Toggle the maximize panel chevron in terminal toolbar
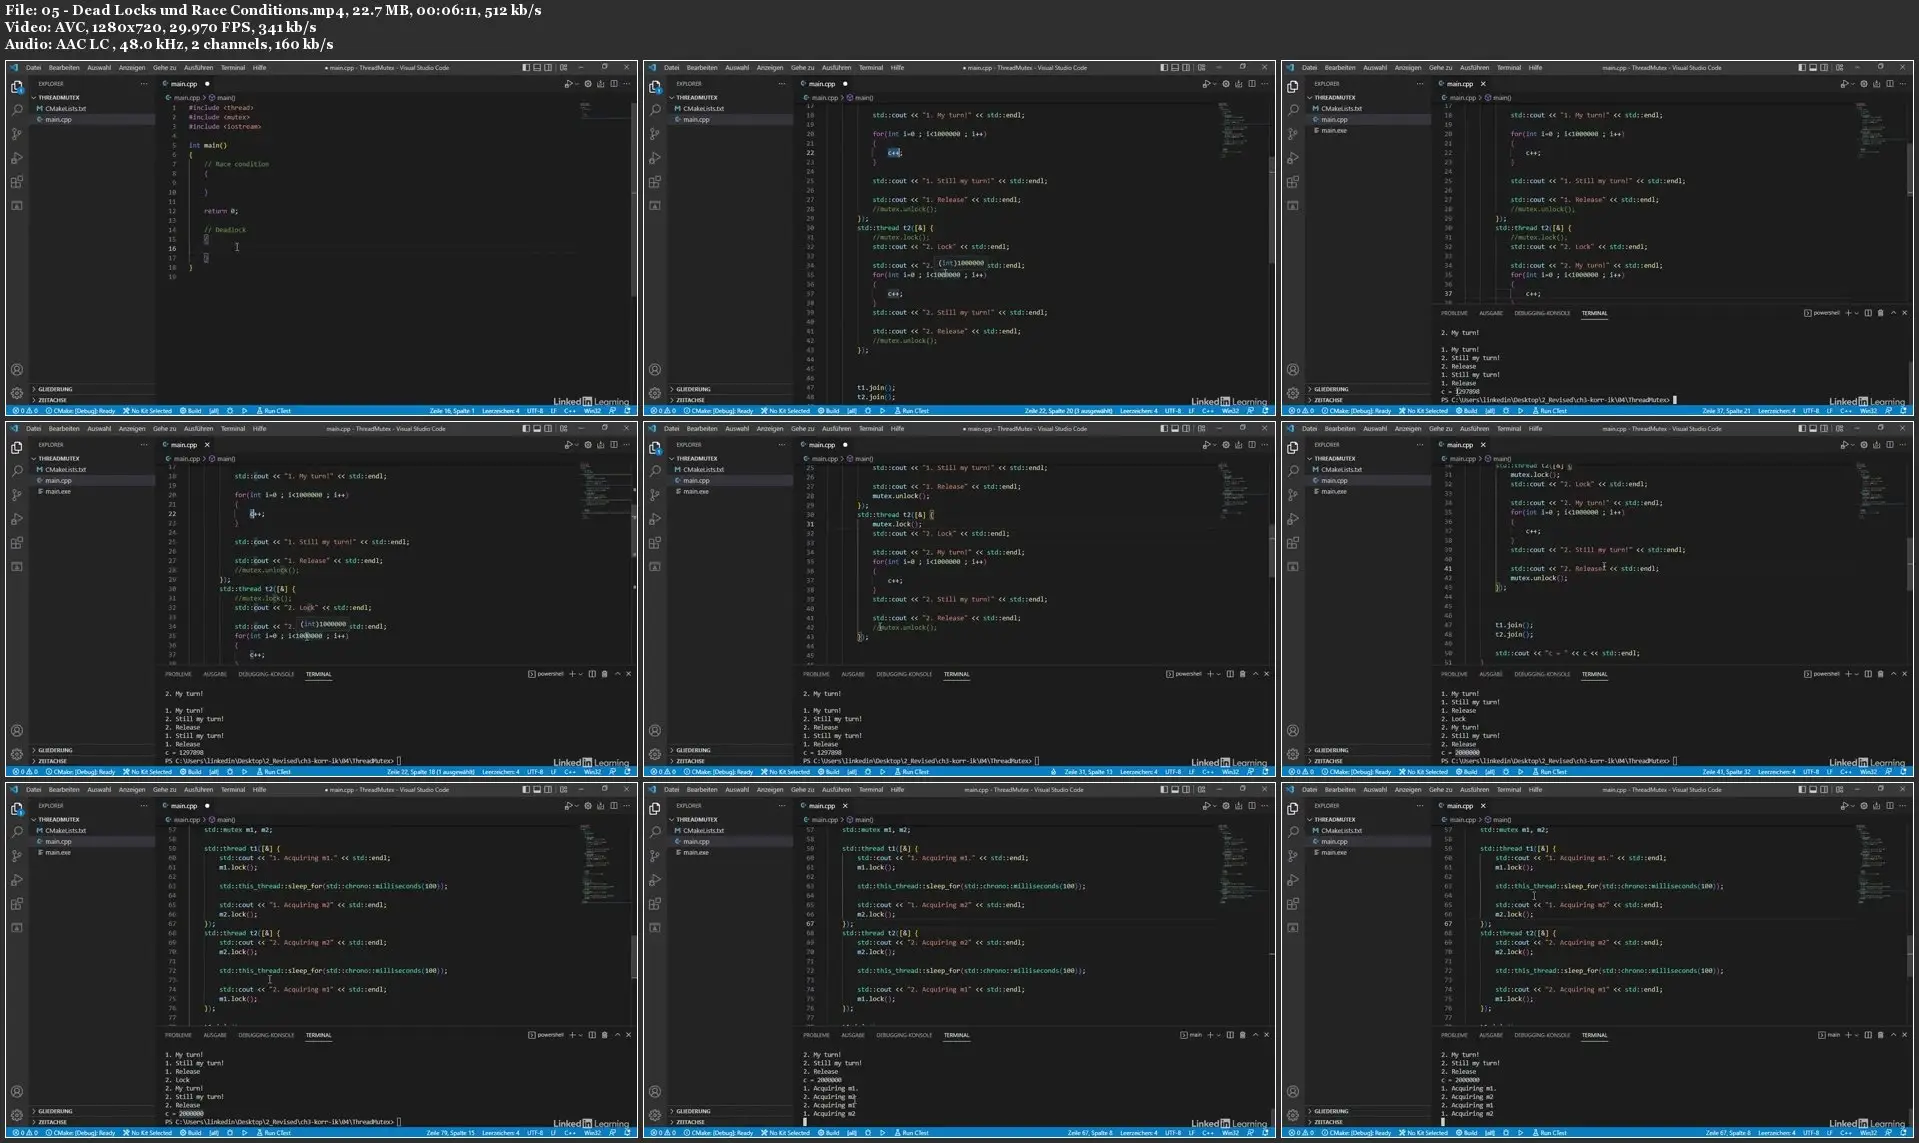The height and width of the screenshot is (1143, 1919). coord(620,674)
